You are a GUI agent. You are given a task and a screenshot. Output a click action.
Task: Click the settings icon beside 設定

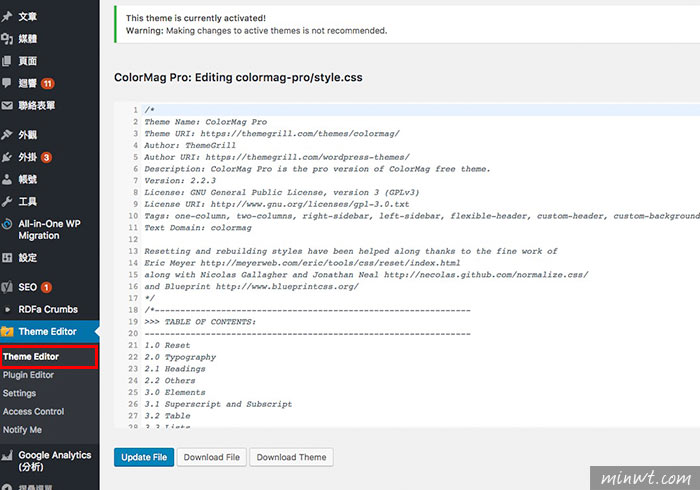[7, 257]
